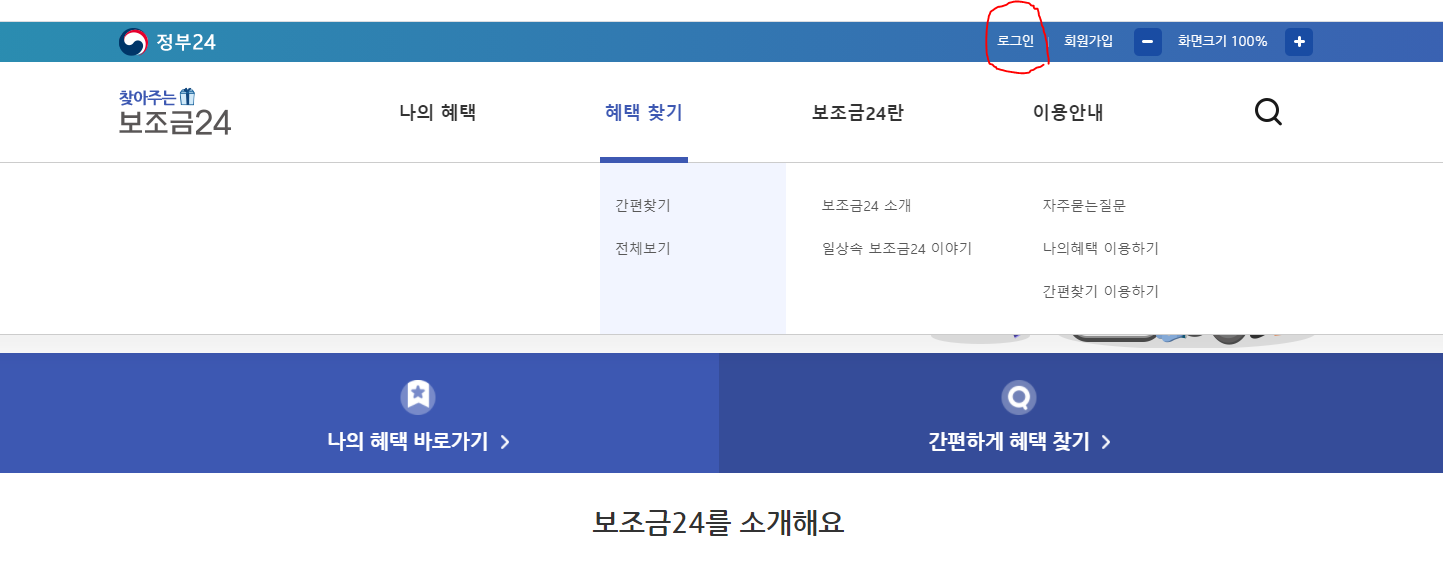Click the 보조금24를 소개해요 heading
This screenshot has height=572, width=1443.
pyautogui.click(x=718, y=522)
